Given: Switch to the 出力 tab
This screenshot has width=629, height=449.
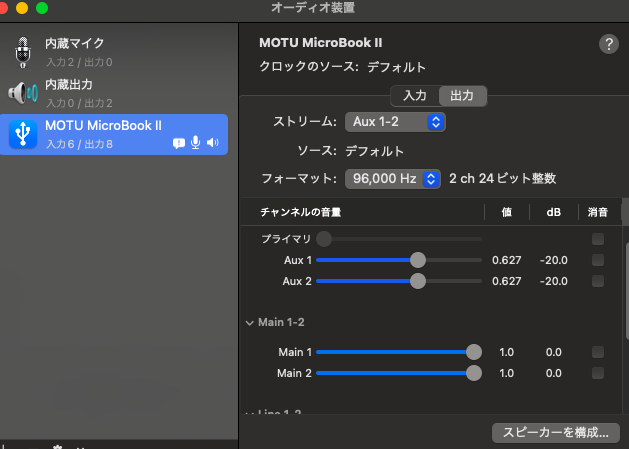Looking at the screenshot, I should pyautogui.click(x=462, y=95).
